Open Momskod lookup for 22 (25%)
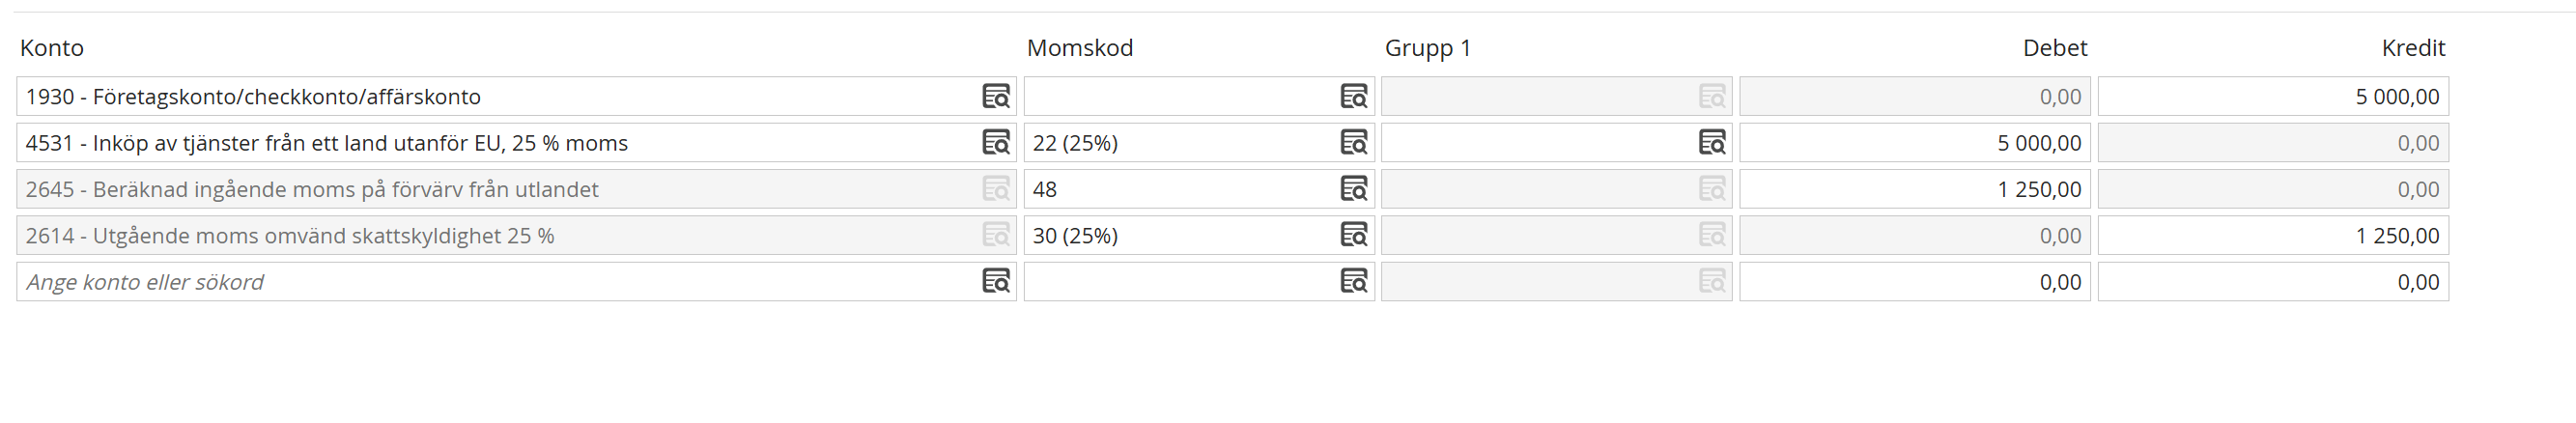The height and width of the screenshot is (423, 2576). pos(1353,143)
